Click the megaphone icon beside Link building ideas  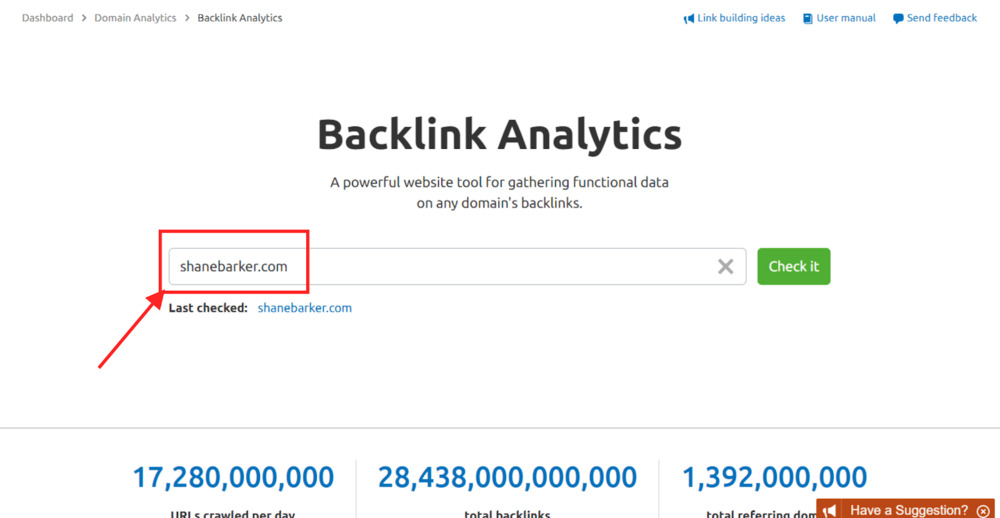(x=688, y=18)
